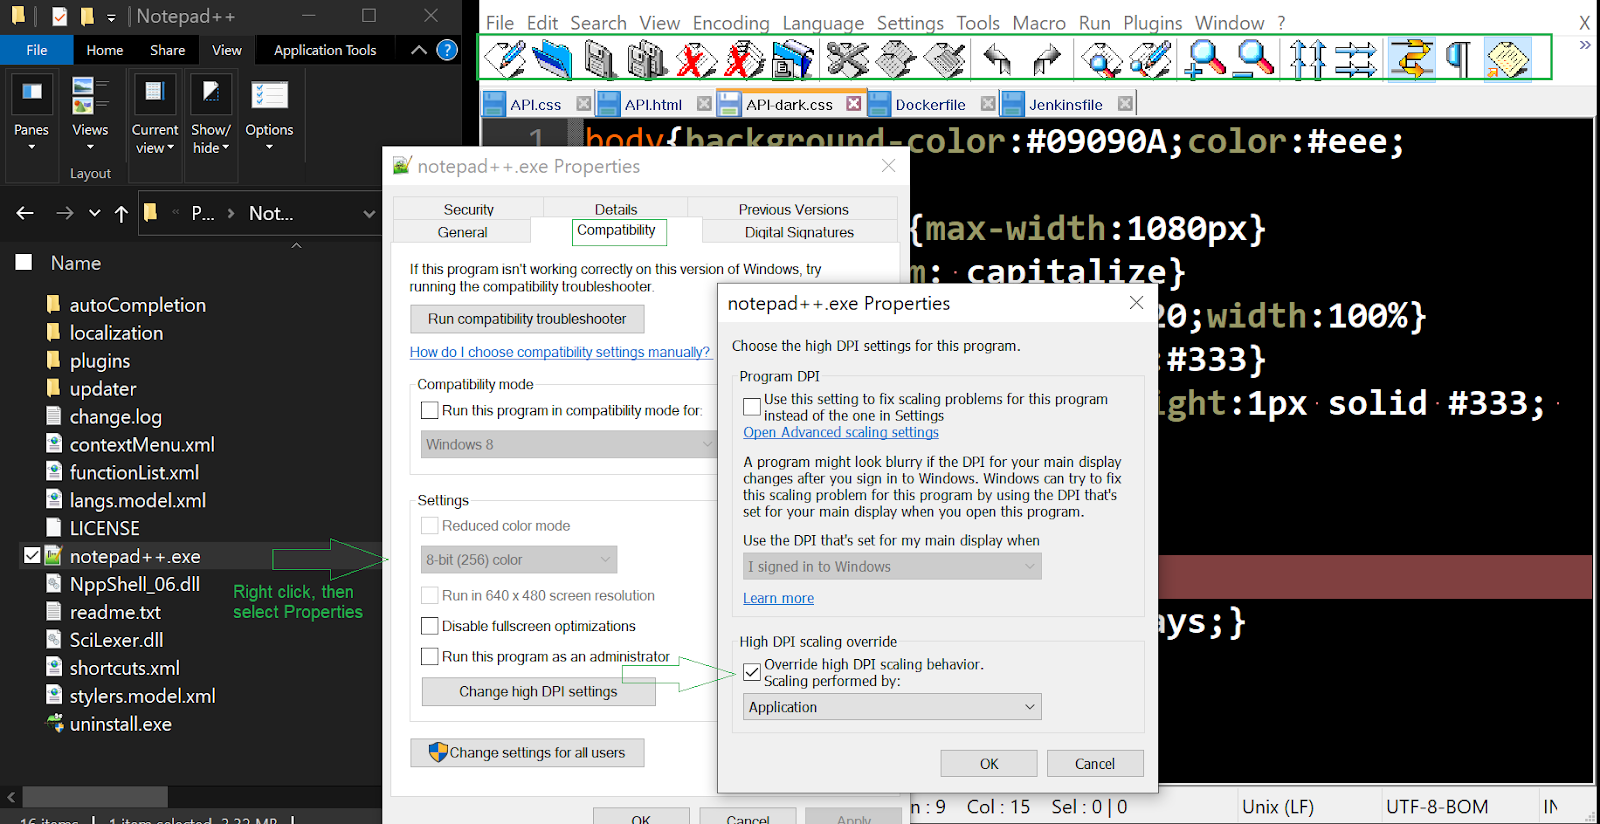Image resolution: width=1600 pixels, height=824 pixels.
Task: Click the Explorer Up one level arrow
Action: pyautogui.click(x=121, y=213)
